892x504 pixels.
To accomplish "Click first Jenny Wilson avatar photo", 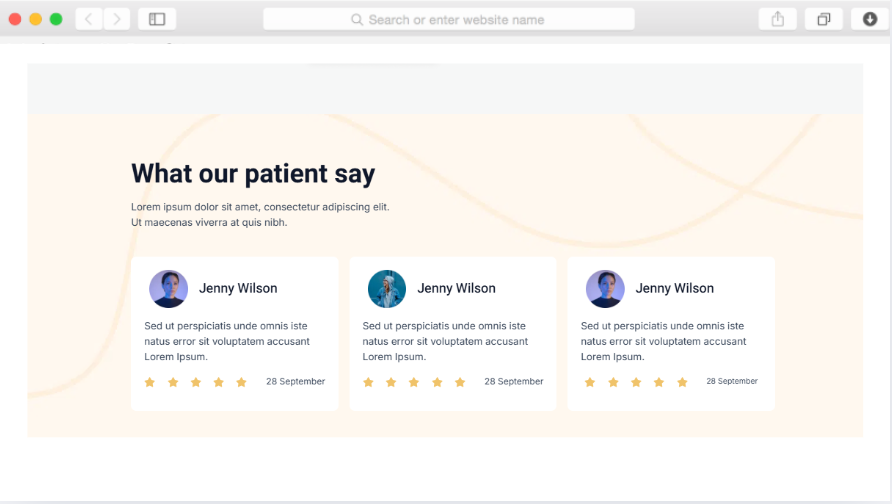I will click(x=168, y=289).
